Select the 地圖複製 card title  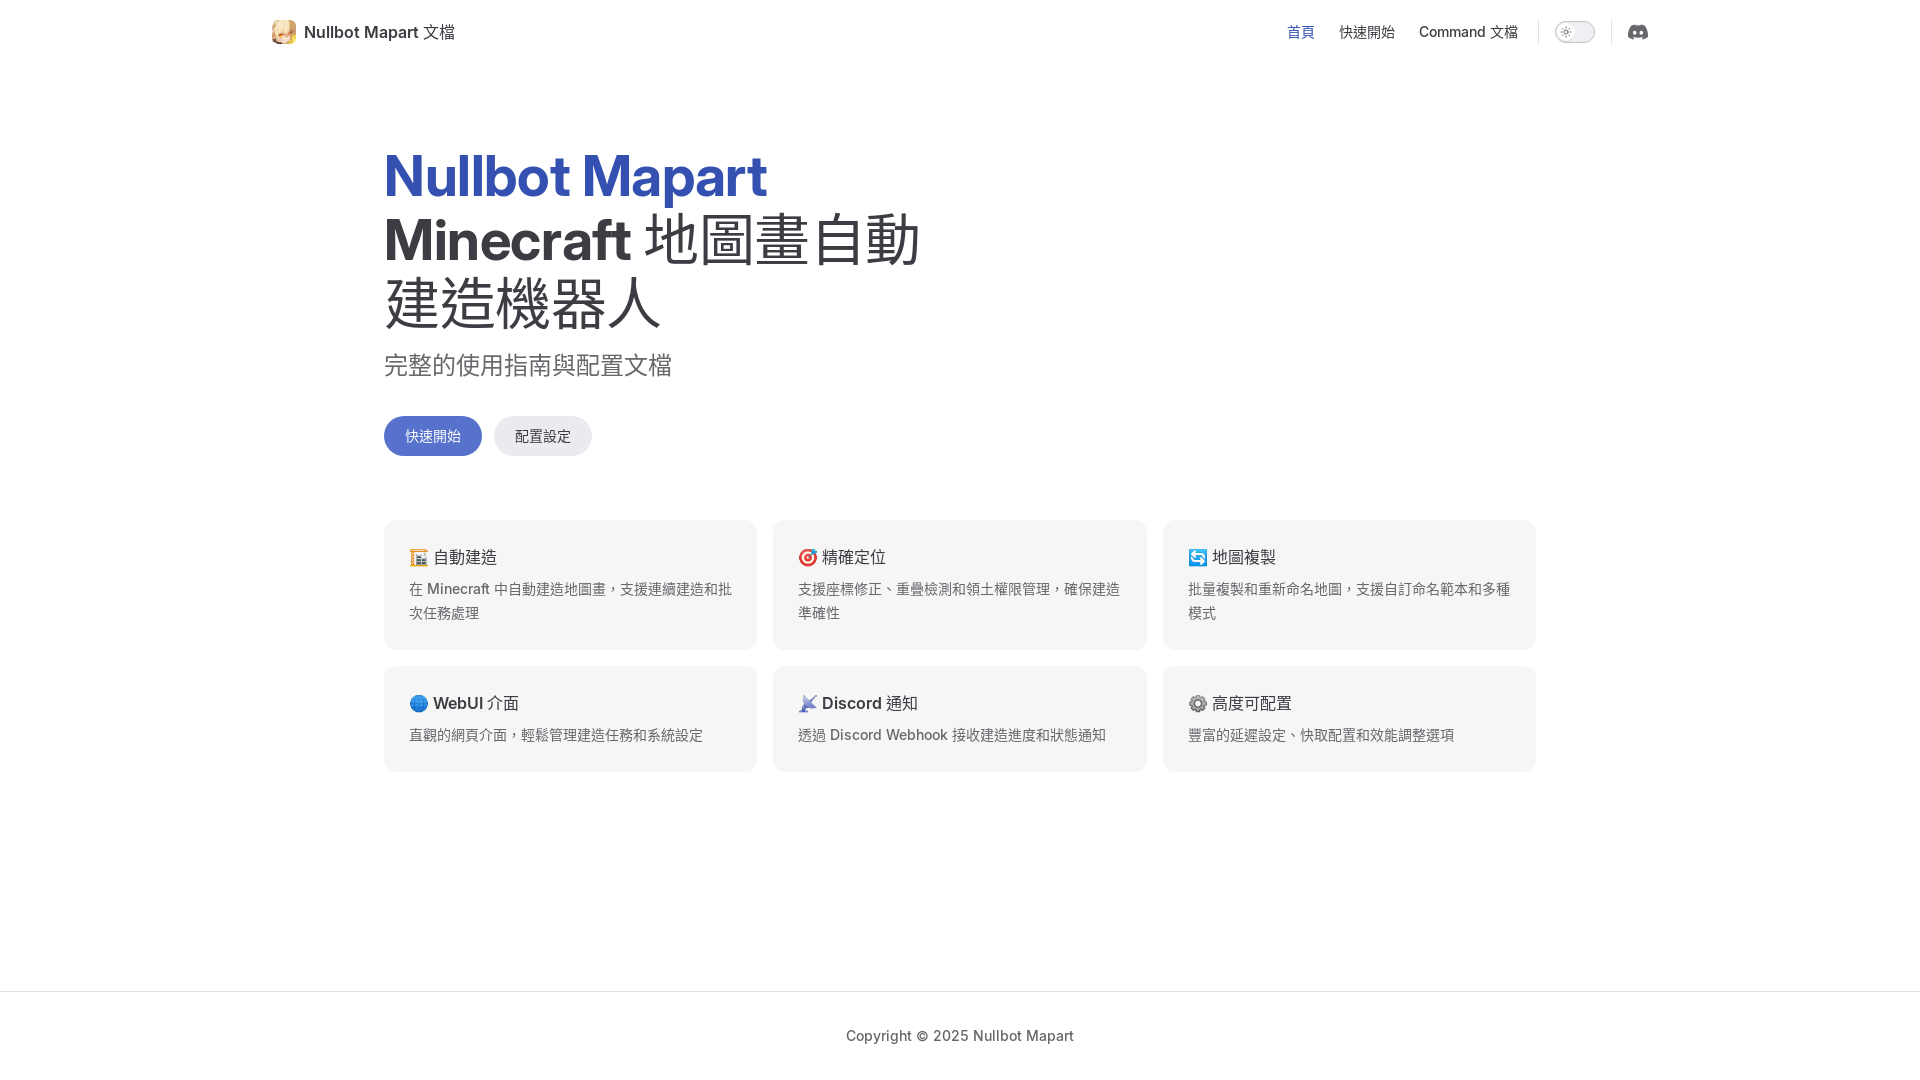tap(1244, 557)
